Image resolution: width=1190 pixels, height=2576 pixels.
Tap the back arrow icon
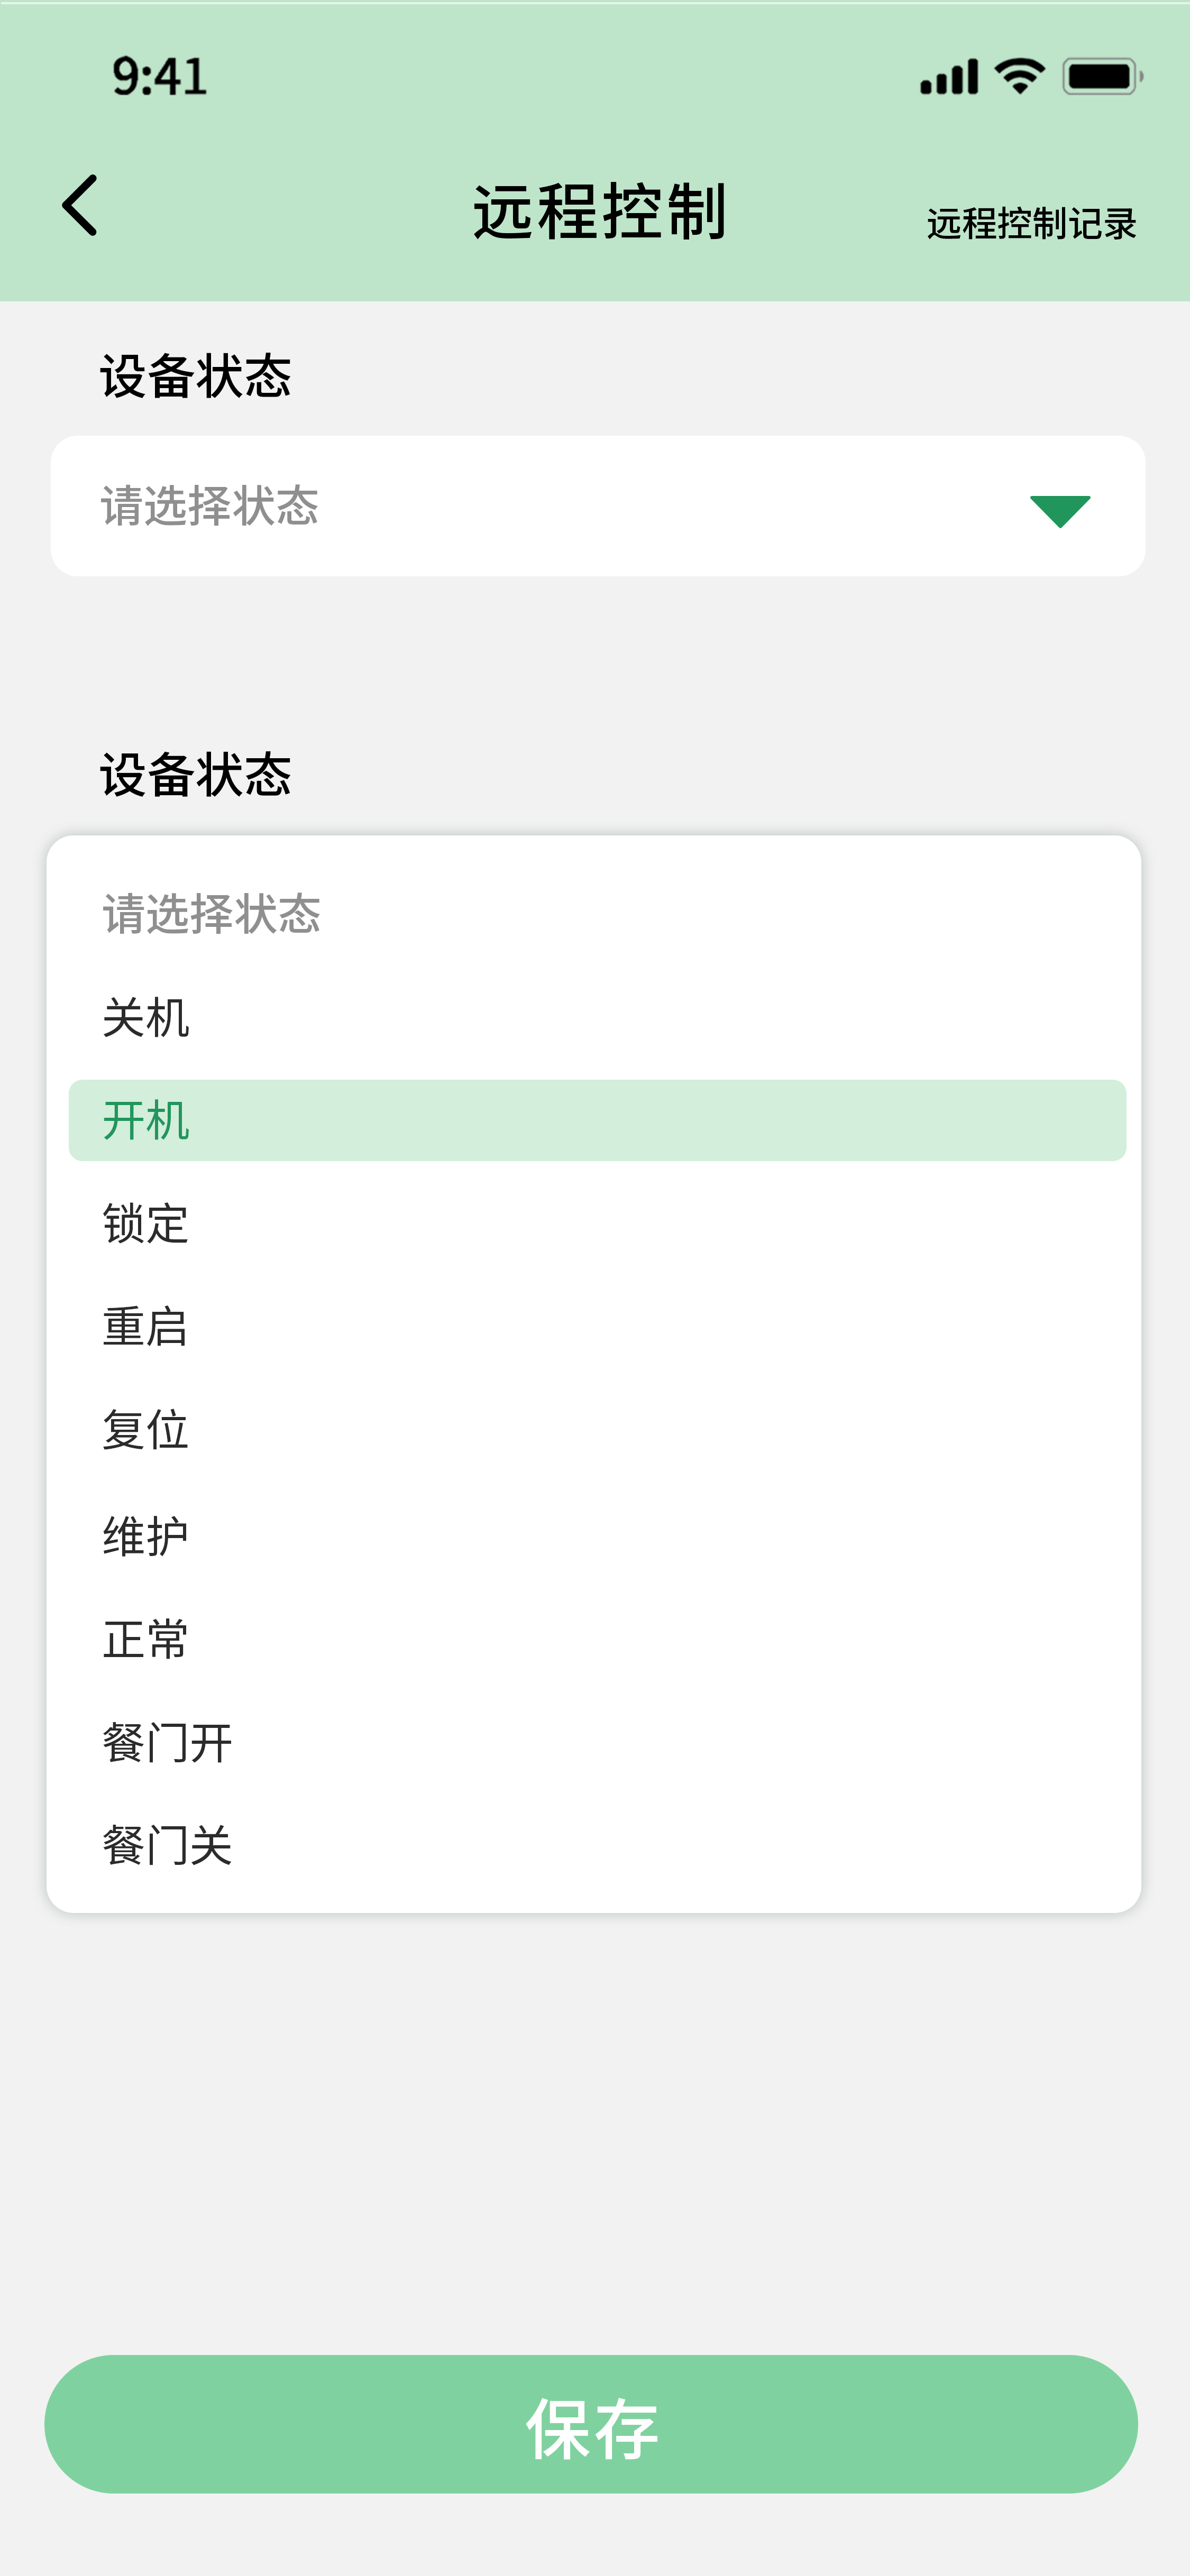pyautogui.click(x=80, y=206)
